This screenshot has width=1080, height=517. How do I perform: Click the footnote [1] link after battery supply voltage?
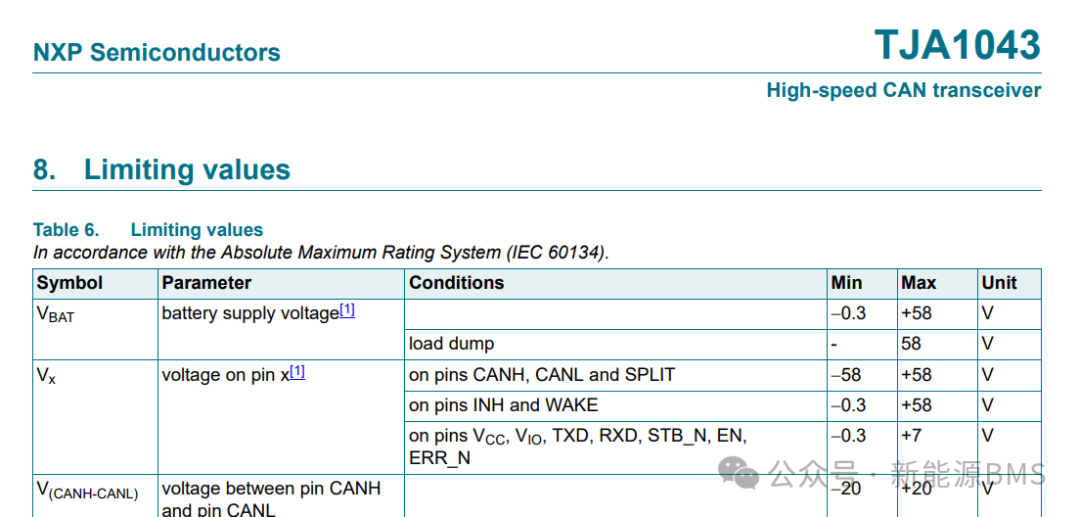347,311
